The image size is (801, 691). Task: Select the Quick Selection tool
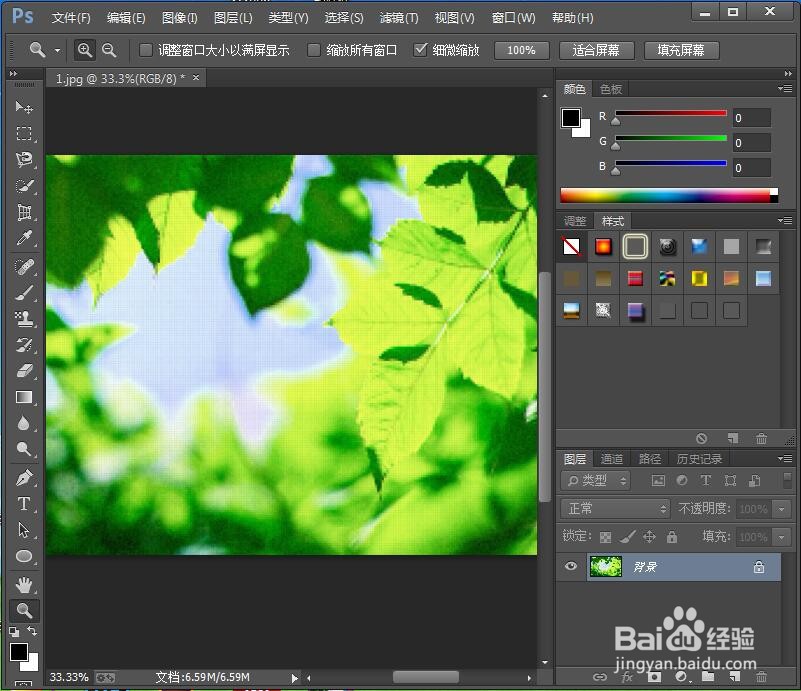point(23,186)
